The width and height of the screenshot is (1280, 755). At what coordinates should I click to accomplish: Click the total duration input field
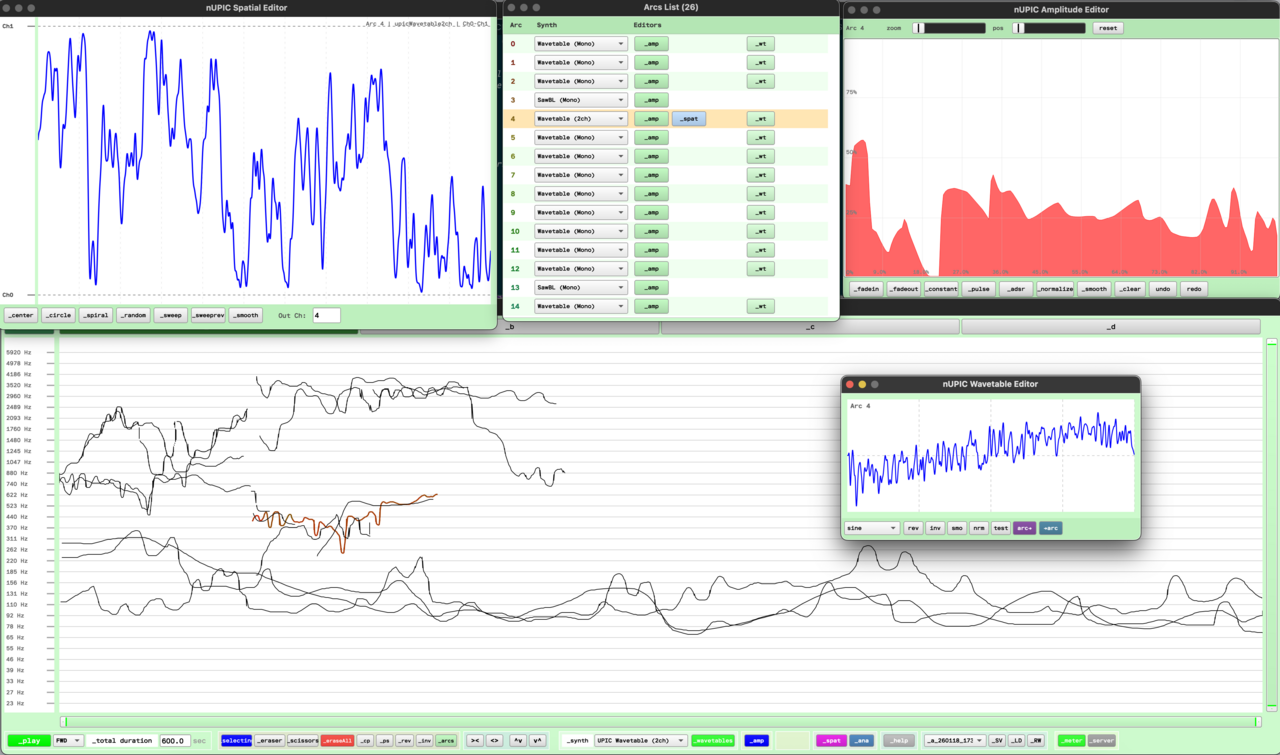pos(174,741)
